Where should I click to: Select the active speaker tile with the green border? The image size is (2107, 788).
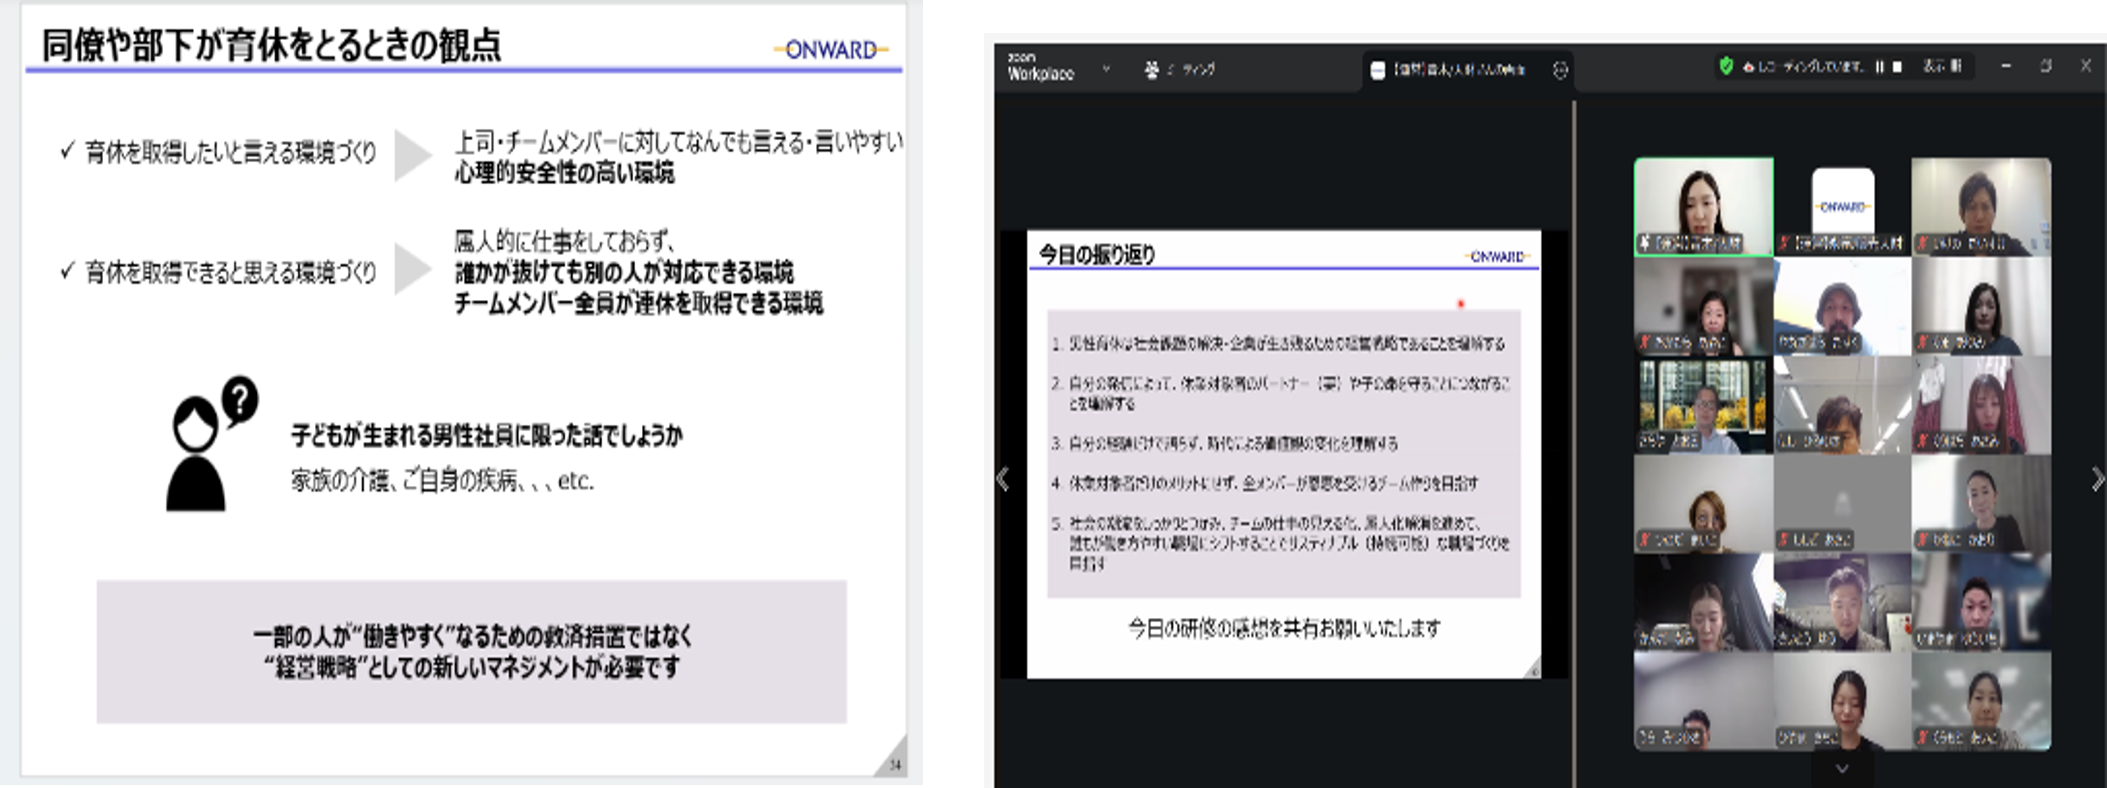coord(1704,206)
